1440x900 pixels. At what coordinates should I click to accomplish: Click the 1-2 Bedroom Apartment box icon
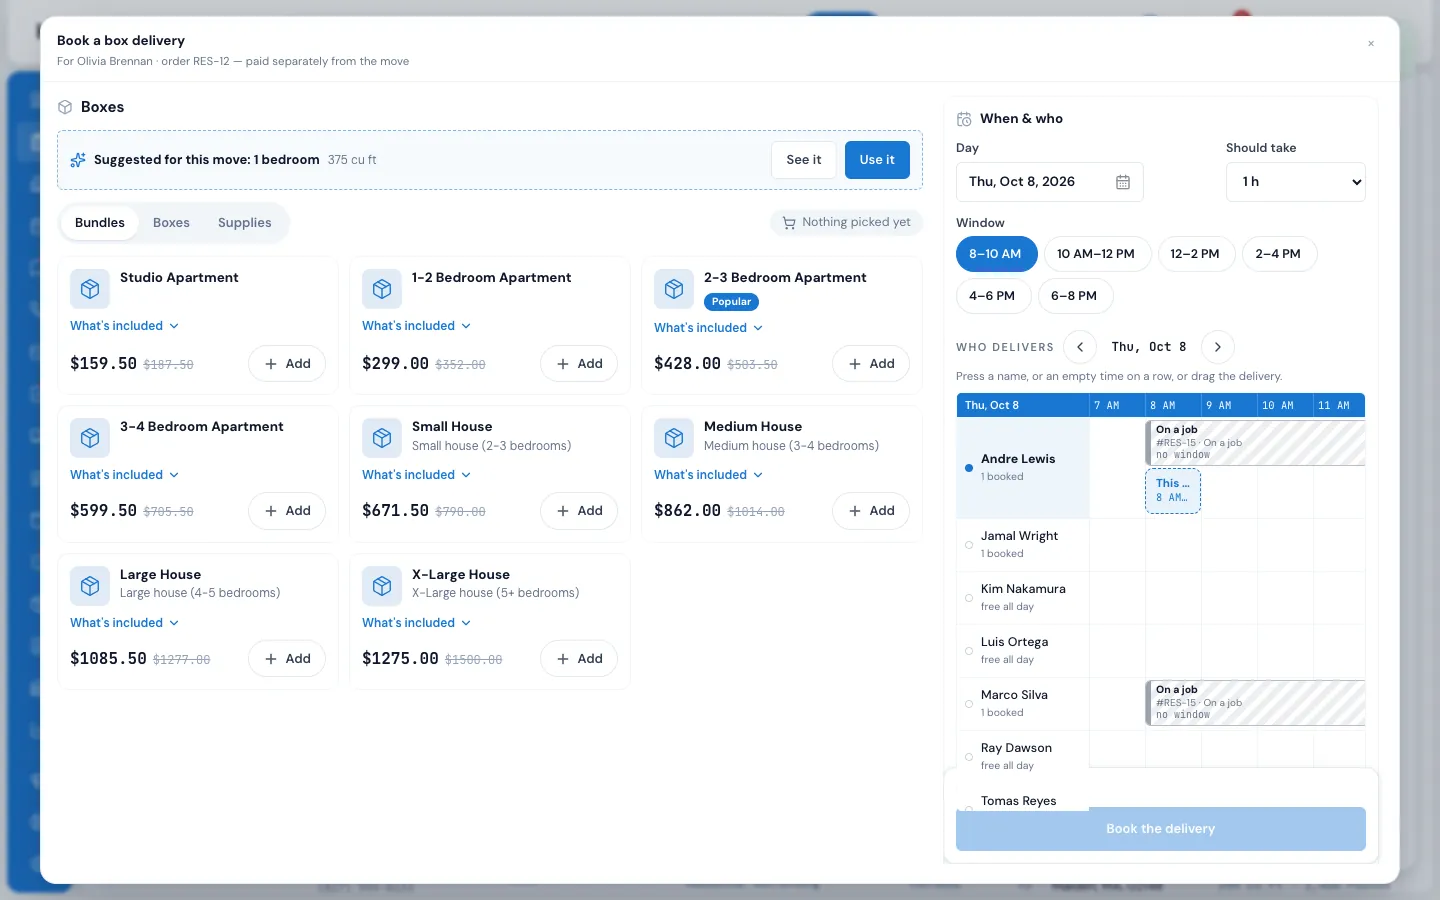tap(382, 289)
